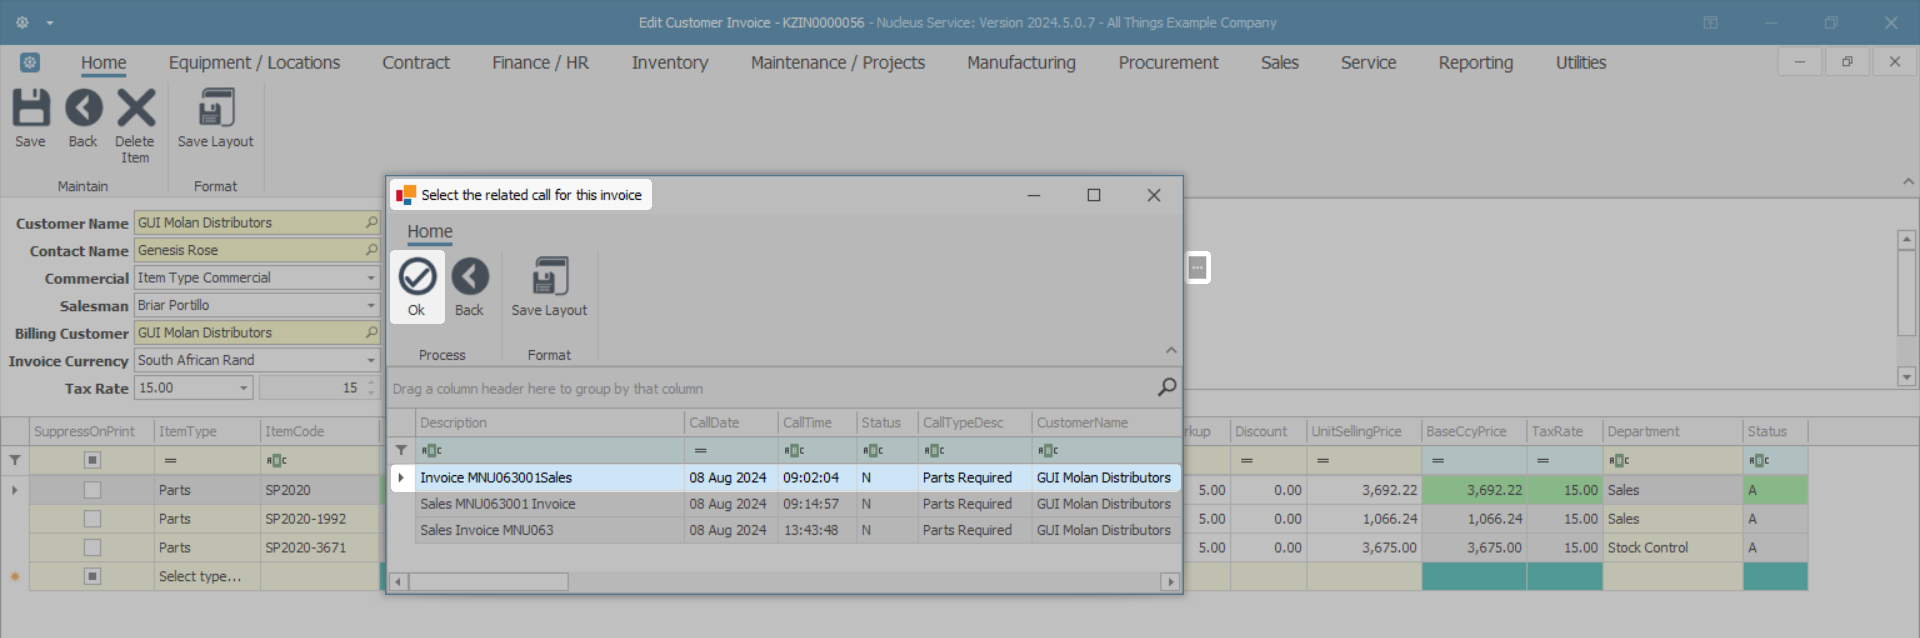
Task: Click the filter funnel icon in dialog grid
Action: (x=401, y=450)
